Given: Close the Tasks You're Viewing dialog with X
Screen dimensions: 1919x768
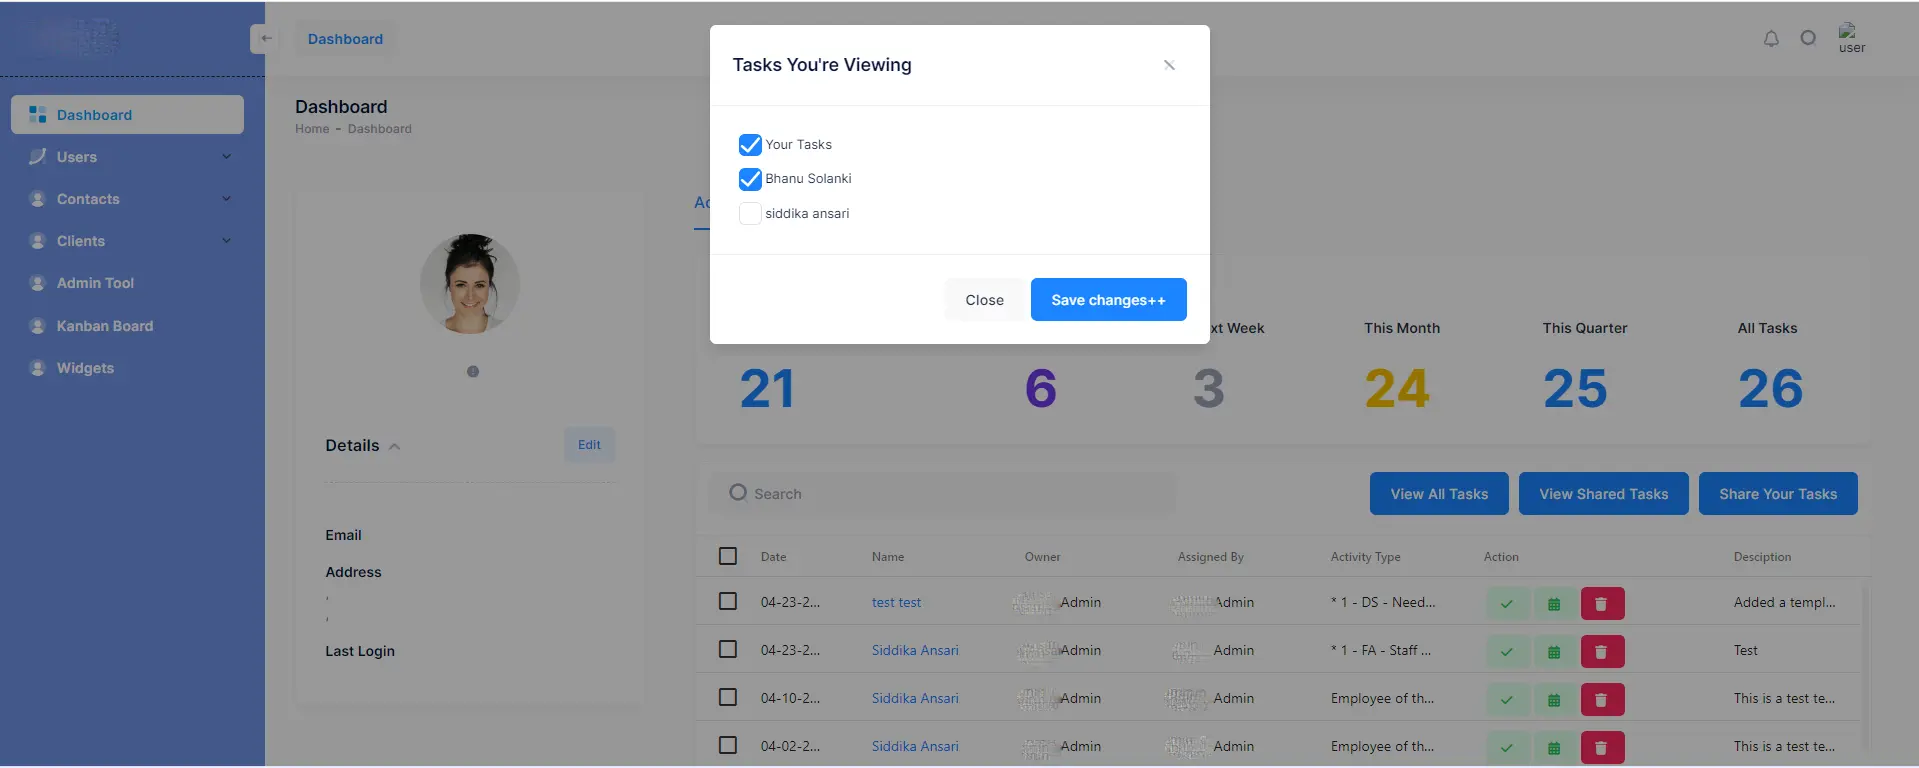Looking at the screenshot, I should (x=1169, y=65).
